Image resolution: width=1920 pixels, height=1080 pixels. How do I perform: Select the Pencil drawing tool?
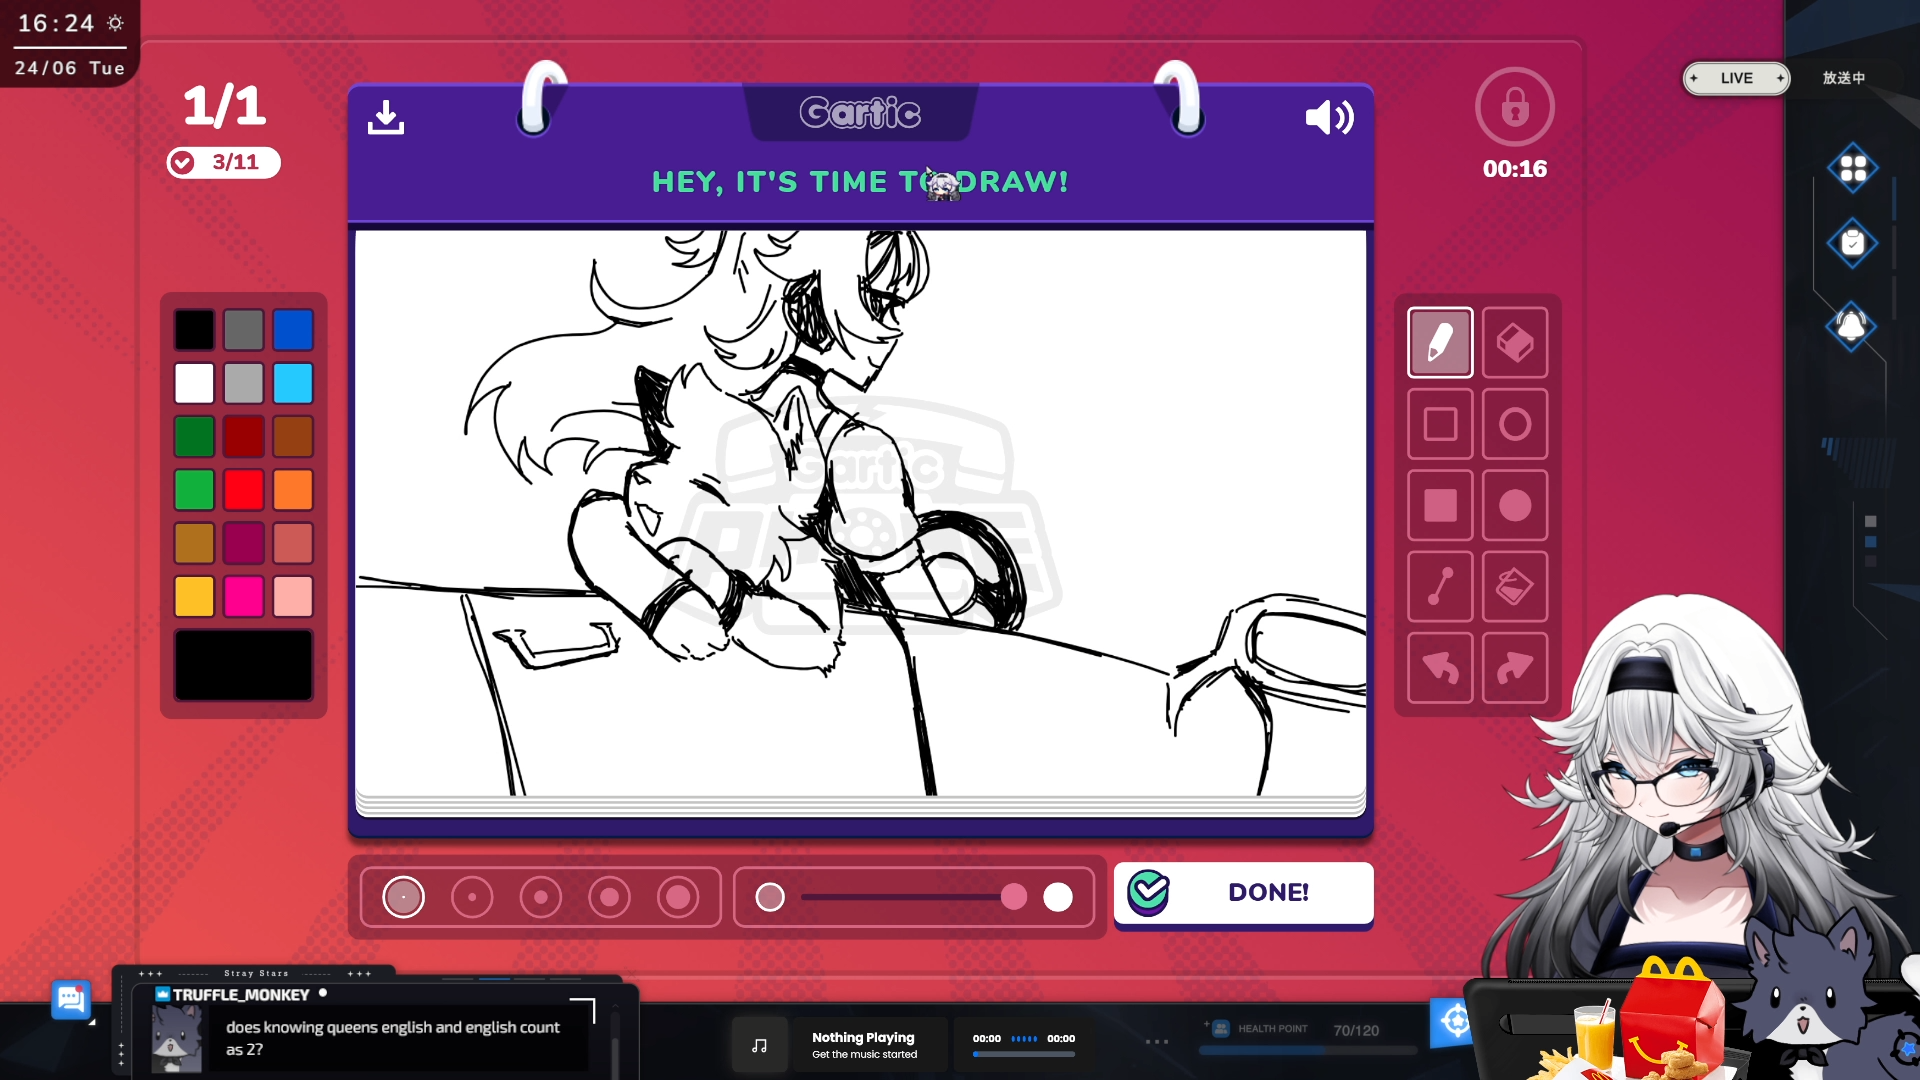point(1440,343)
